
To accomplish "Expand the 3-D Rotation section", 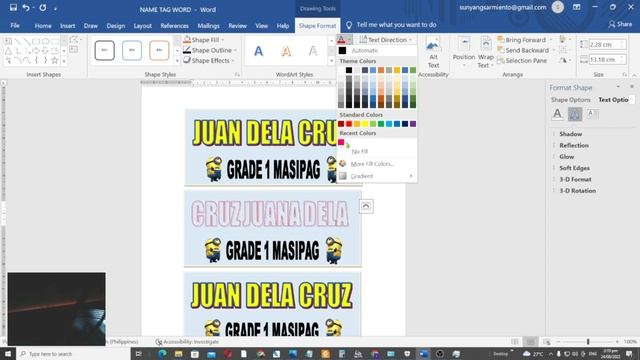I will pos(577,191).
